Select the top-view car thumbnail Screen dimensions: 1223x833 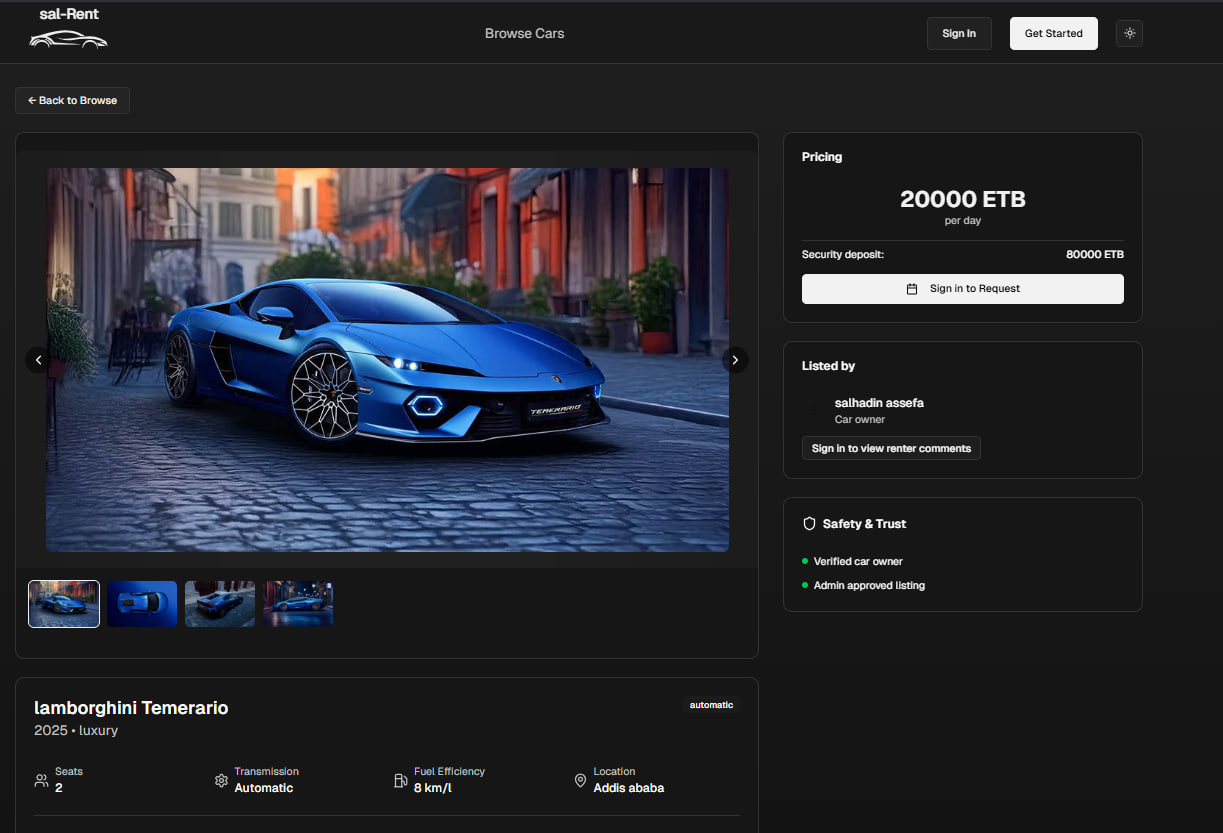[142, 604]
